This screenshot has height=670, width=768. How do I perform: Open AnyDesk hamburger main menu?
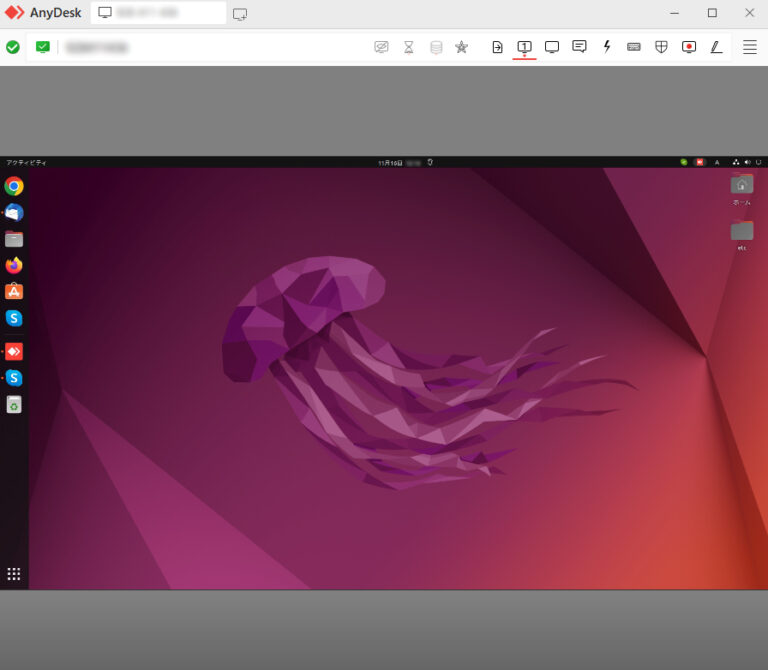[750, 47]
